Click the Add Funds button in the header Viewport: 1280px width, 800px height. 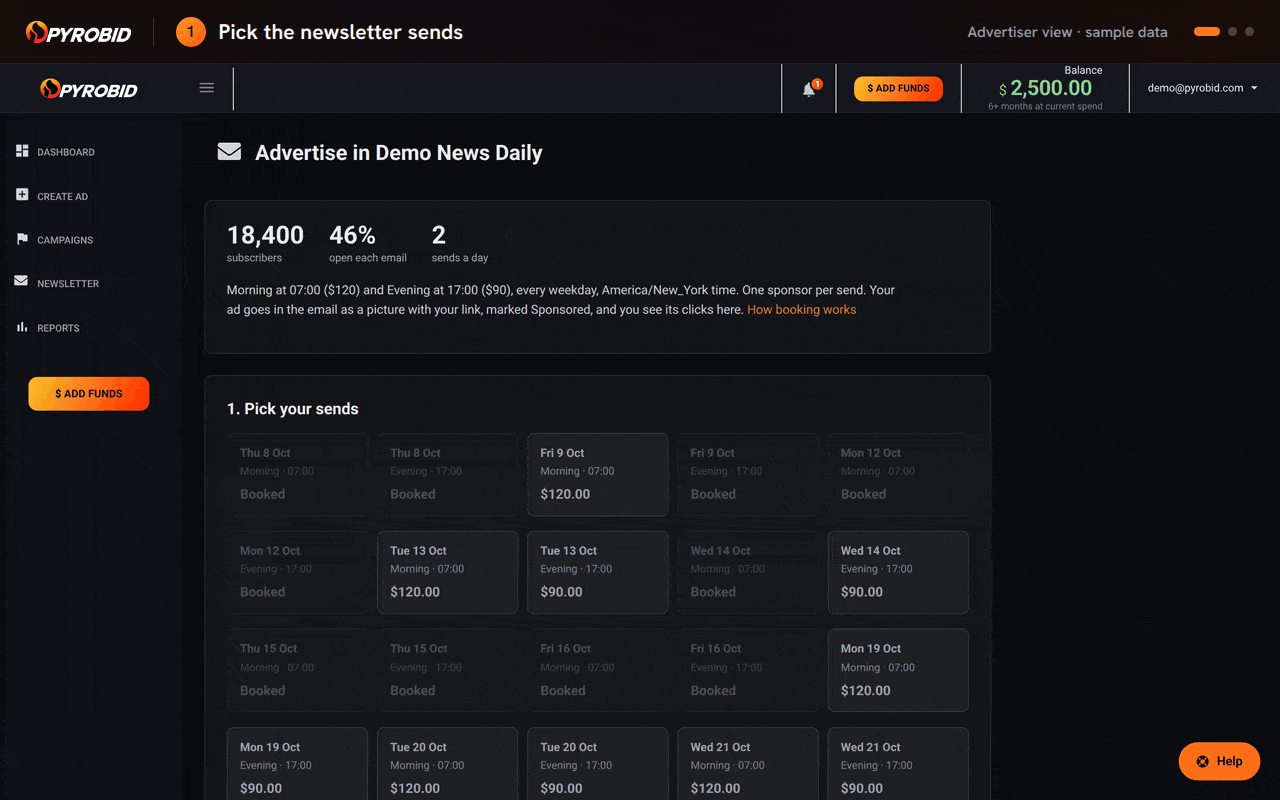(898, 88)
